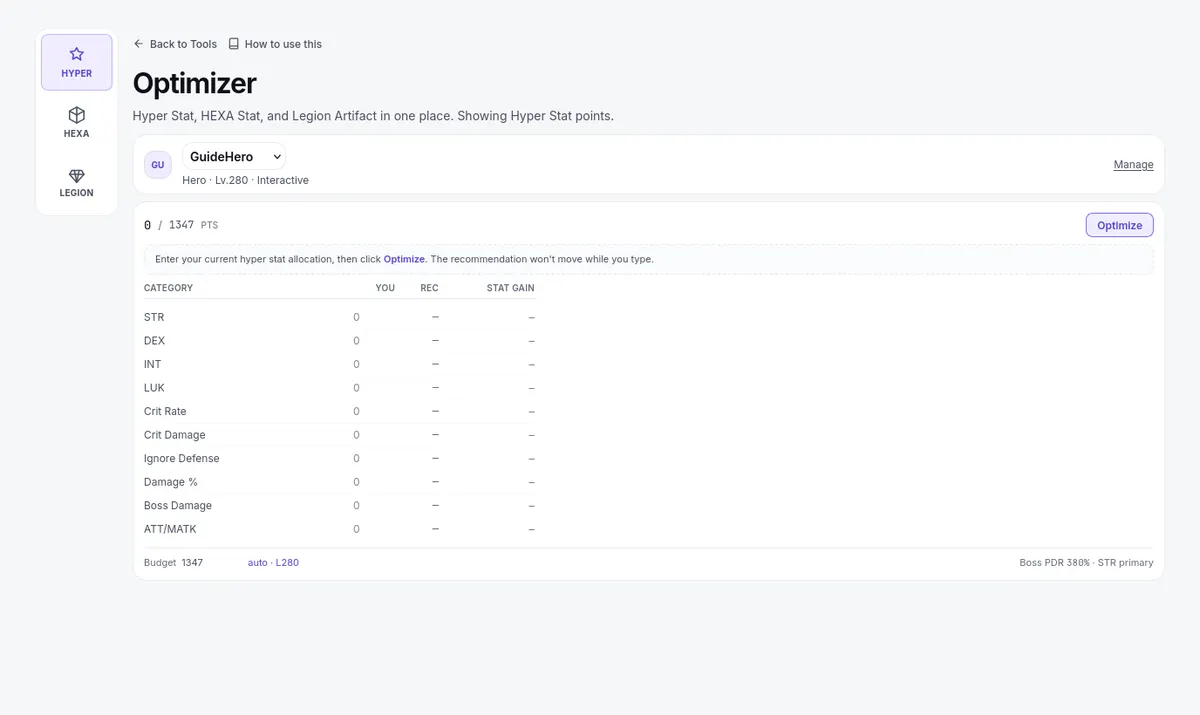Click the Budget 1347 text
The height and width of the screenshot is (715, 1200).
(x=173, y=563)
